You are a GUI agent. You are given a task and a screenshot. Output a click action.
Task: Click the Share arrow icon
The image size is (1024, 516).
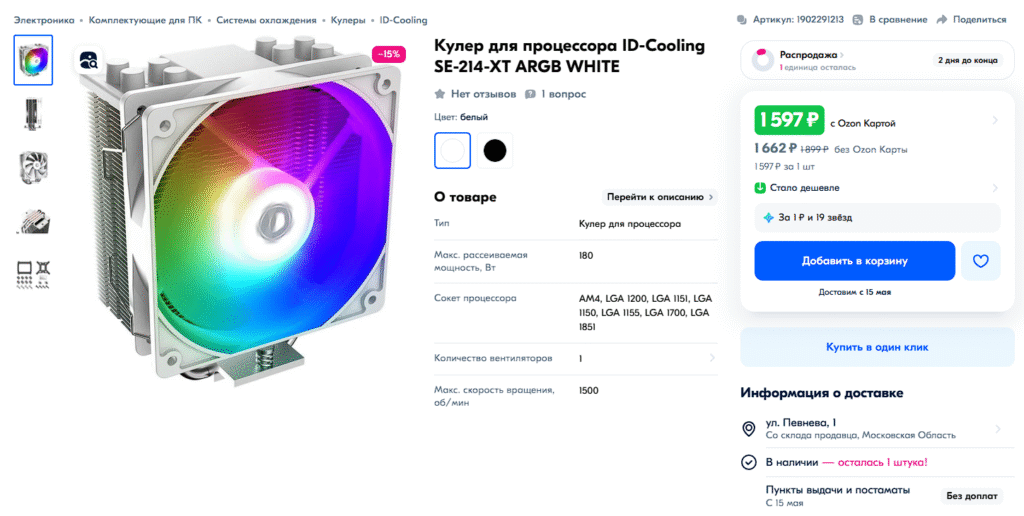[x=941, y=20]
